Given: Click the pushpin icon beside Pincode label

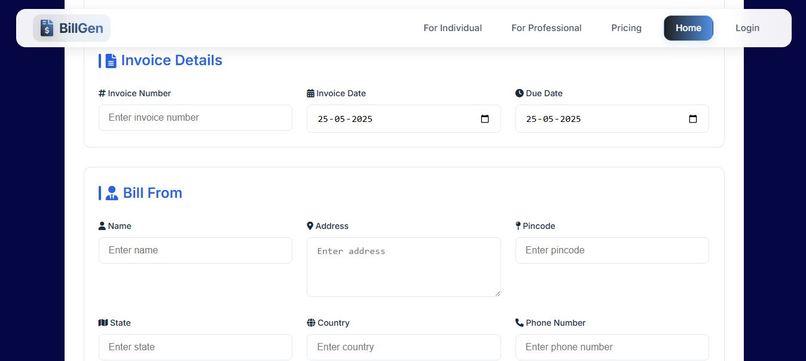Looking at the screenshot, I should tap(518, 226).
